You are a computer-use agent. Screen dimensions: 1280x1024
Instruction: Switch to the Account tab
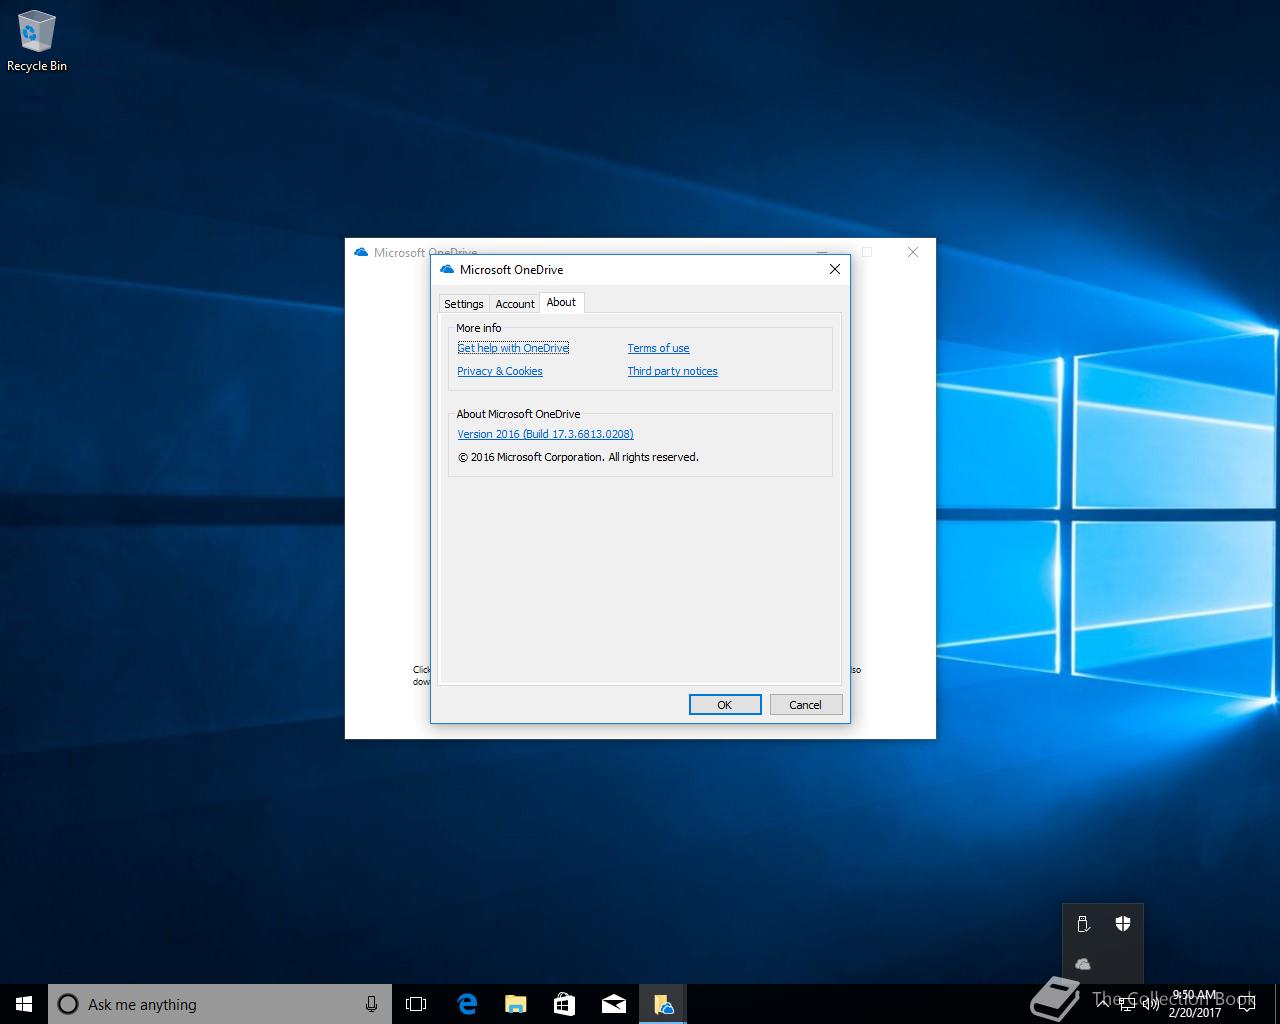515,304
